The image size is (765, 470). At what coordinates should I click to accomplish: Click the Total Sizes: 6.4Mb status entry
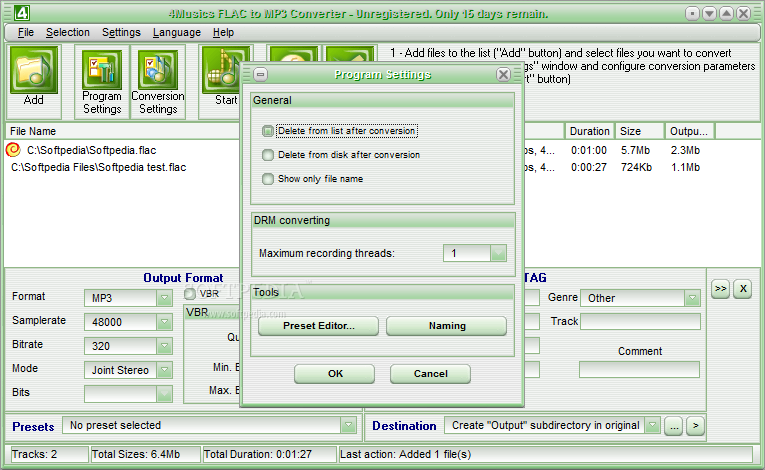point(145,454)
